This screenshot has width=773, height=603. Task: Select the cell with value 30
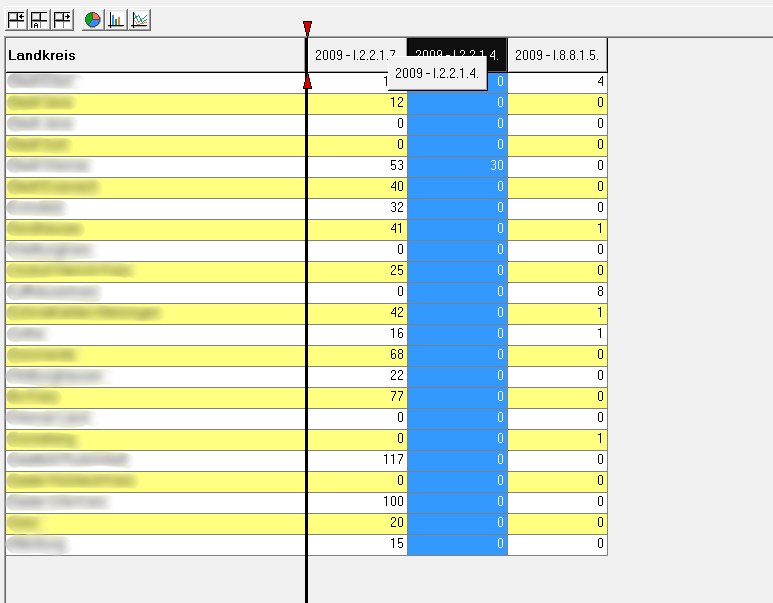click(x=457, y=166)
